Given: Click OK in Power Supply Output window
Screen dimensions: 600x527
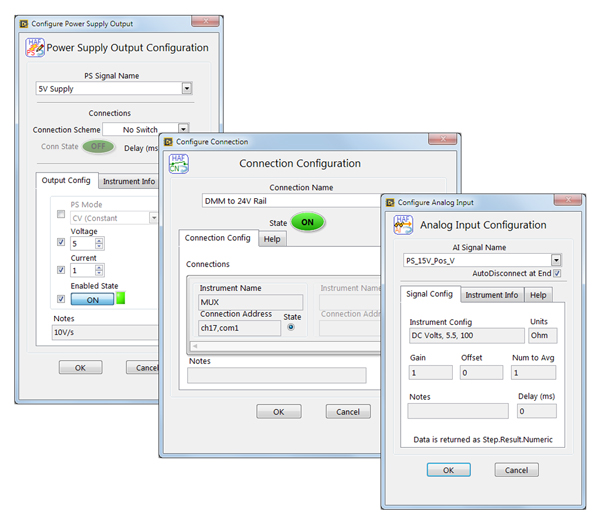Looking at the screenshot, I should [x=80, y=367].
